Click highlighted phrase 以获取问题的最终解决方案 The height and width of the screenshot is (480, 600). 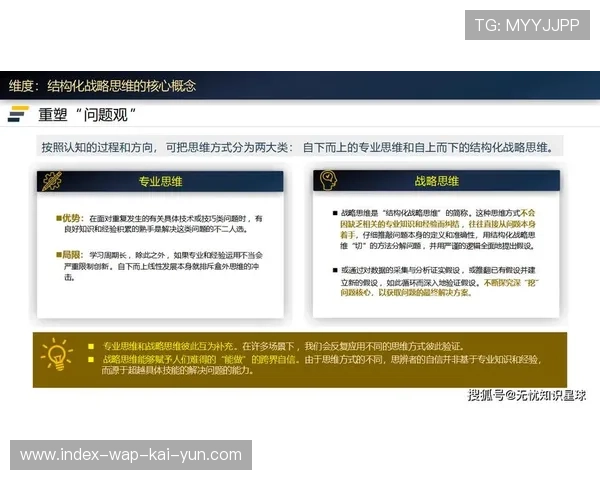[425, 293]
